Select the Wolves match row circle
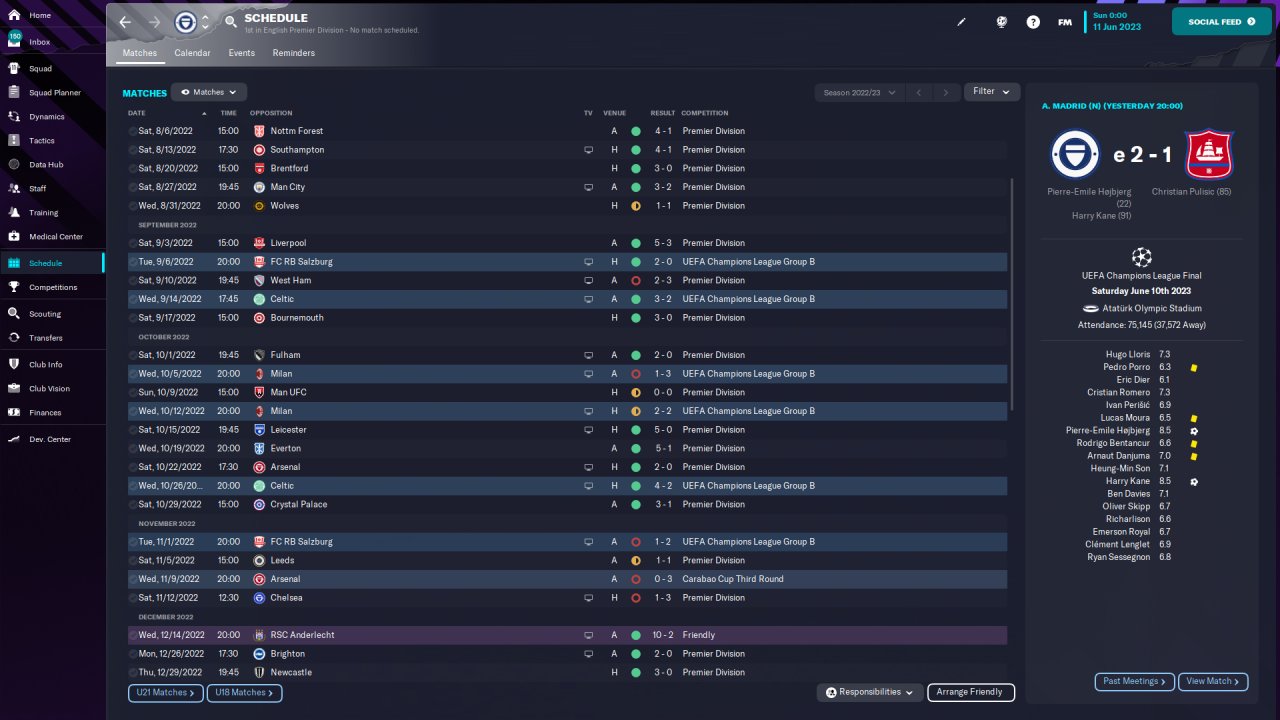The height and width of the screenshot is (720, 1280). coord(133,206)
